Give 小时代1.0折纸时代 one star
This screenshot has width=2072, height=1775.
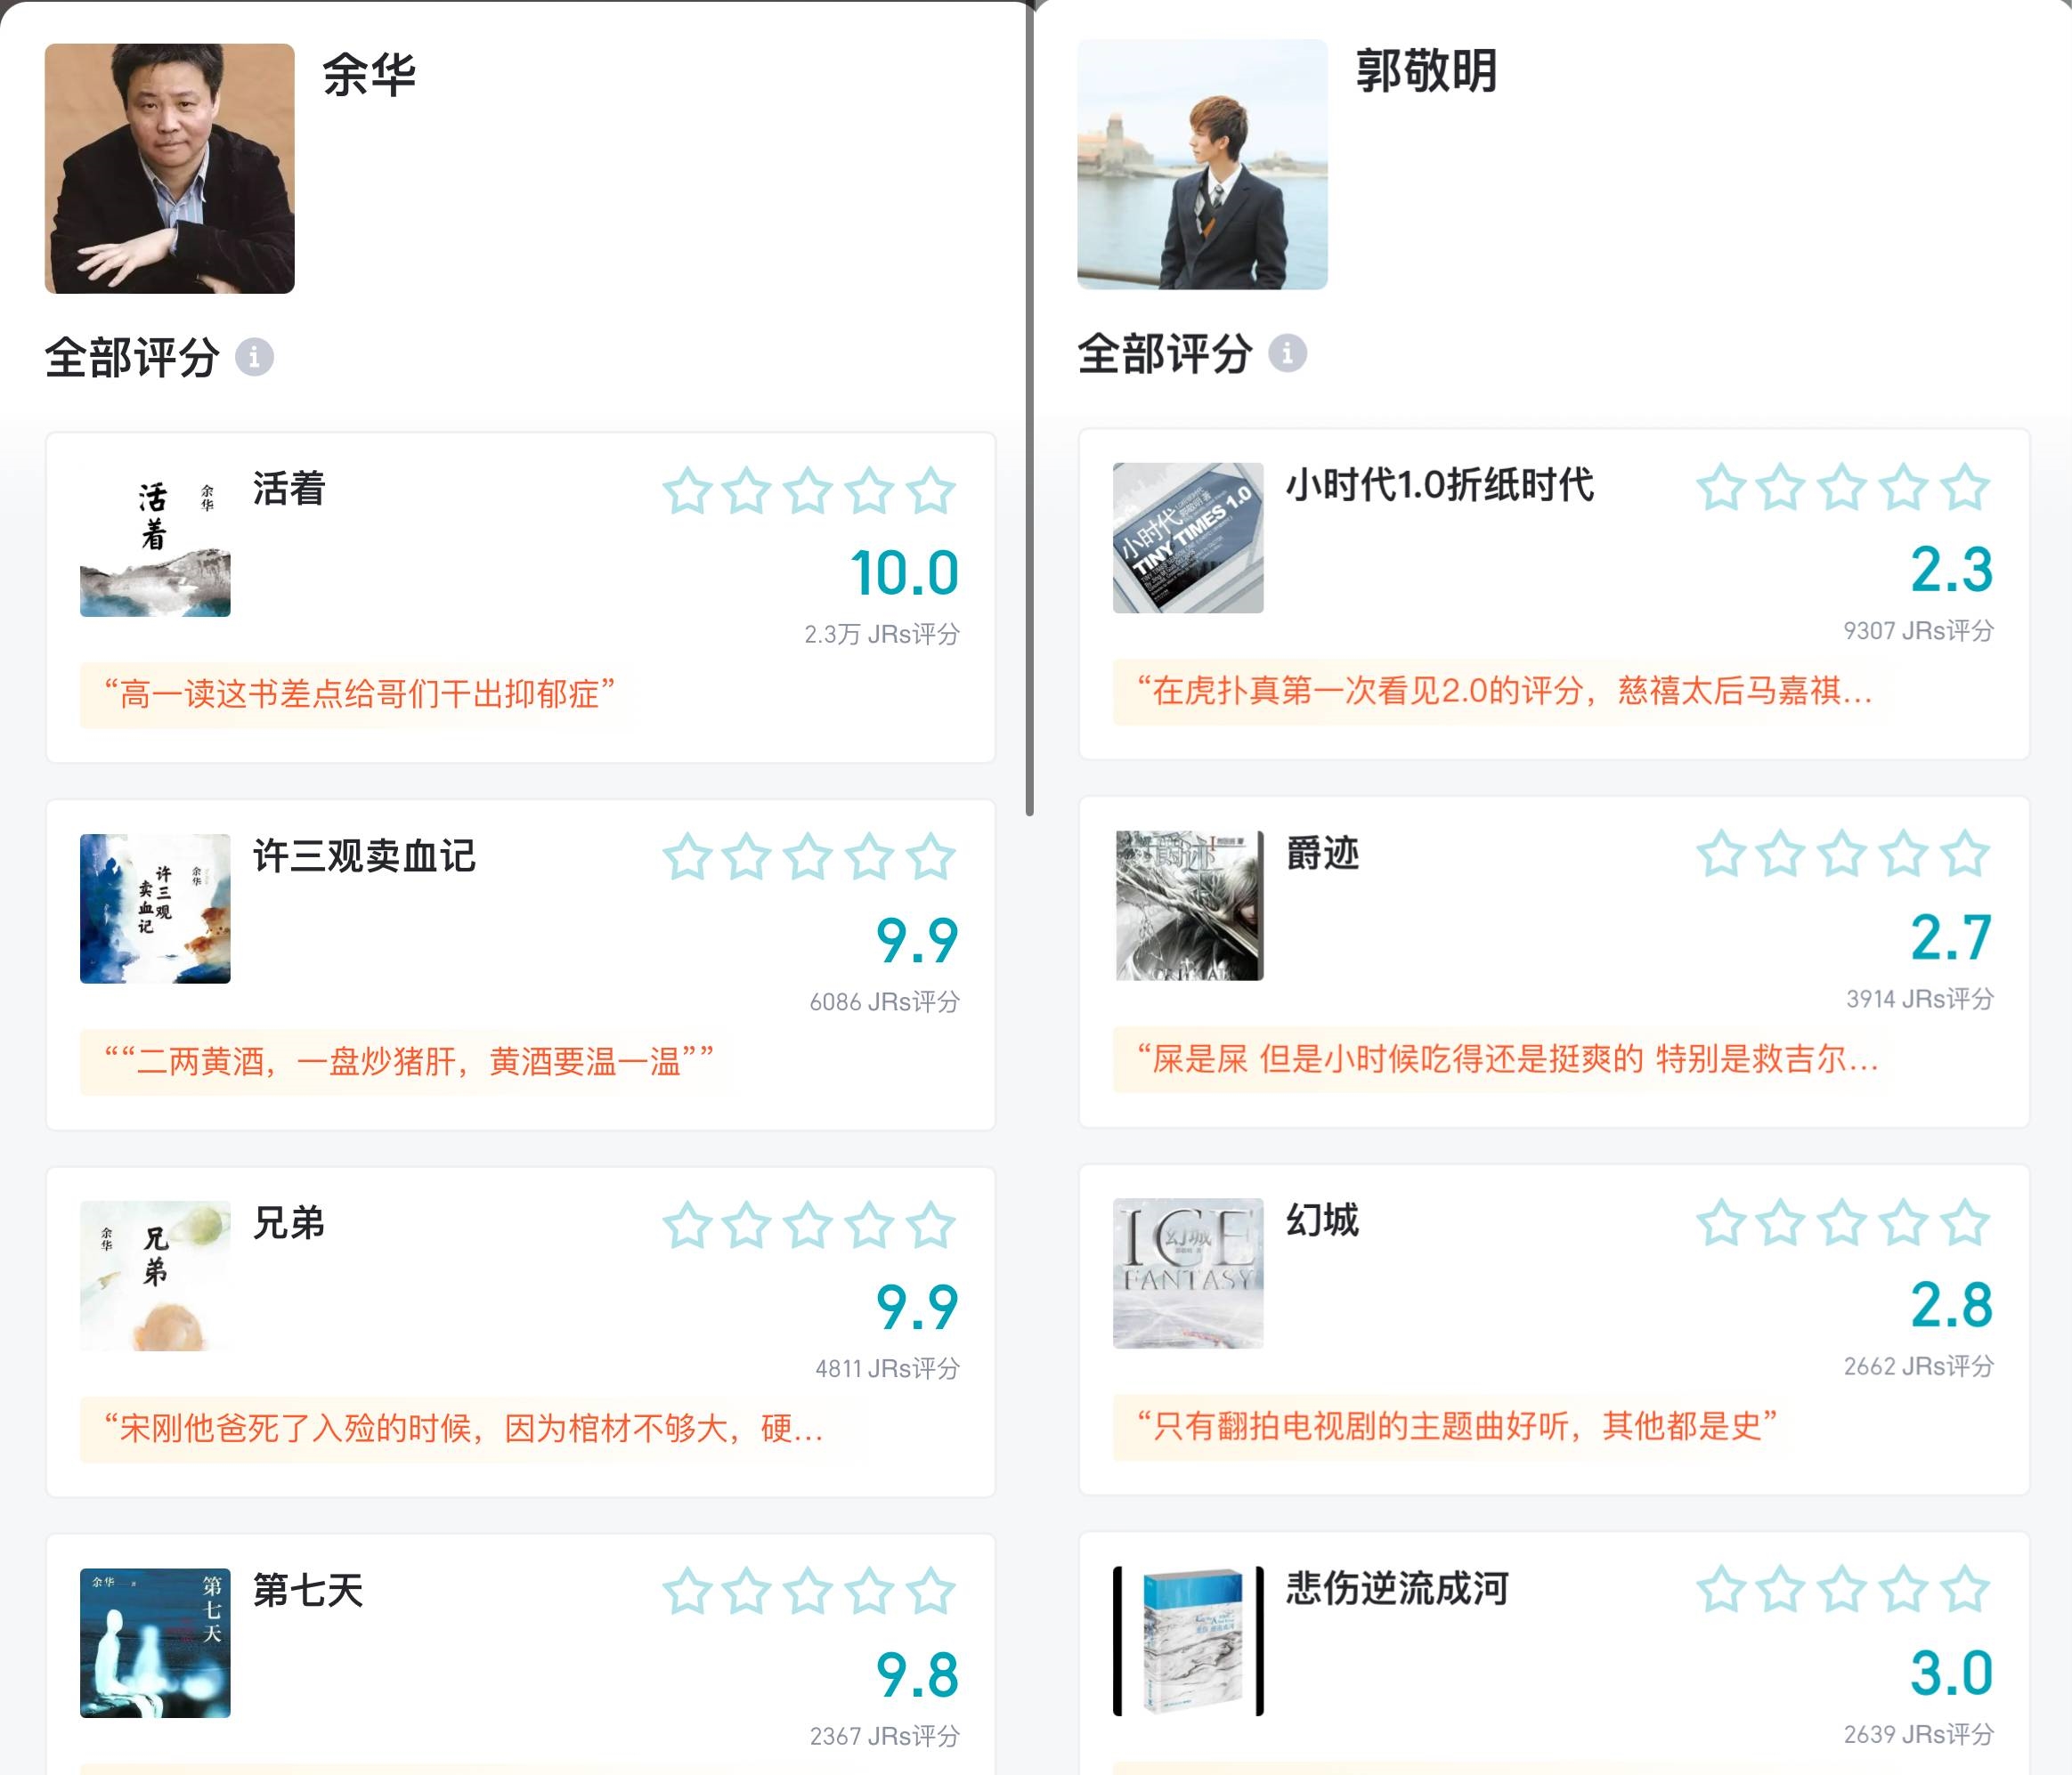(x=1721, y=487)
